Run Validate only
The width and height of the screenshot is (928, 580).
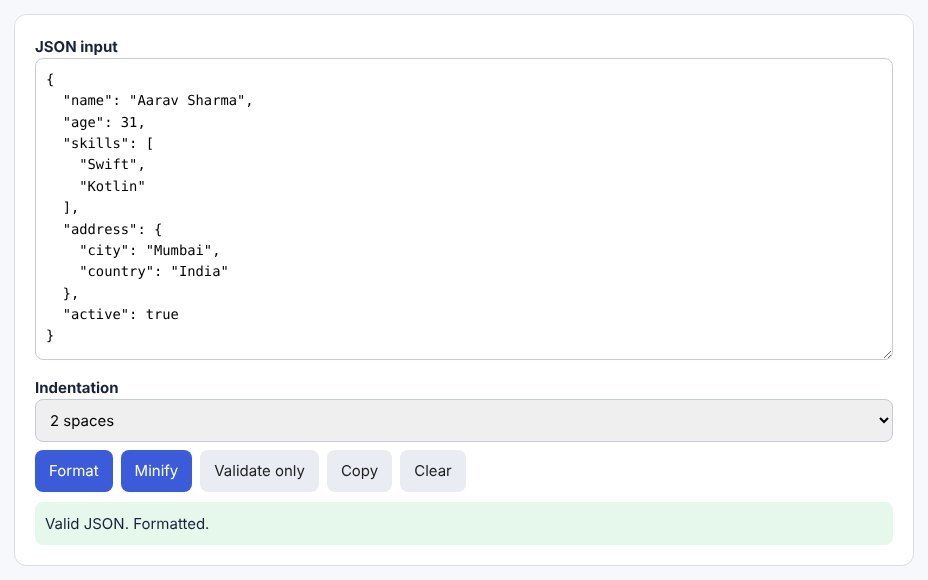[x=259, y=471]
